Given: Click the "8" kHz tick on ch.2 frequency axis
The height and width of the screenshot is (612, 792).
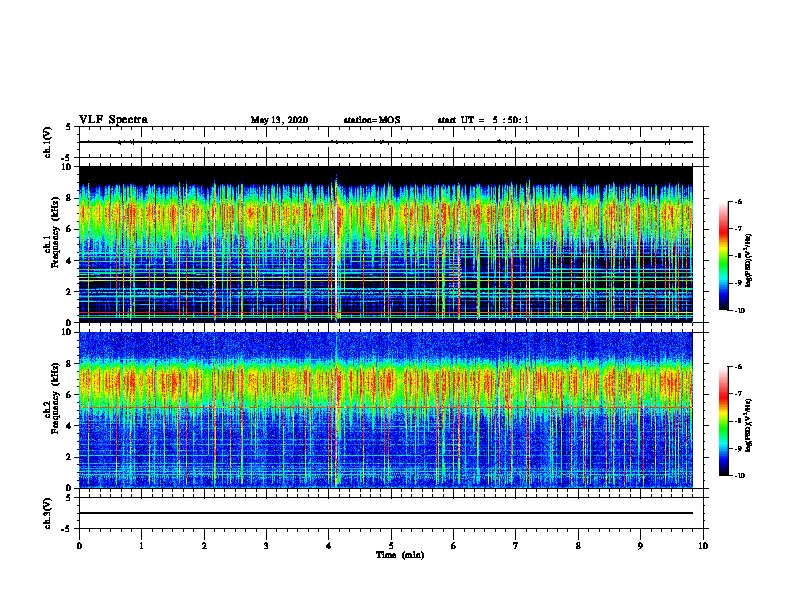Looking at the screenshot, I should click(x=70, y=364).
